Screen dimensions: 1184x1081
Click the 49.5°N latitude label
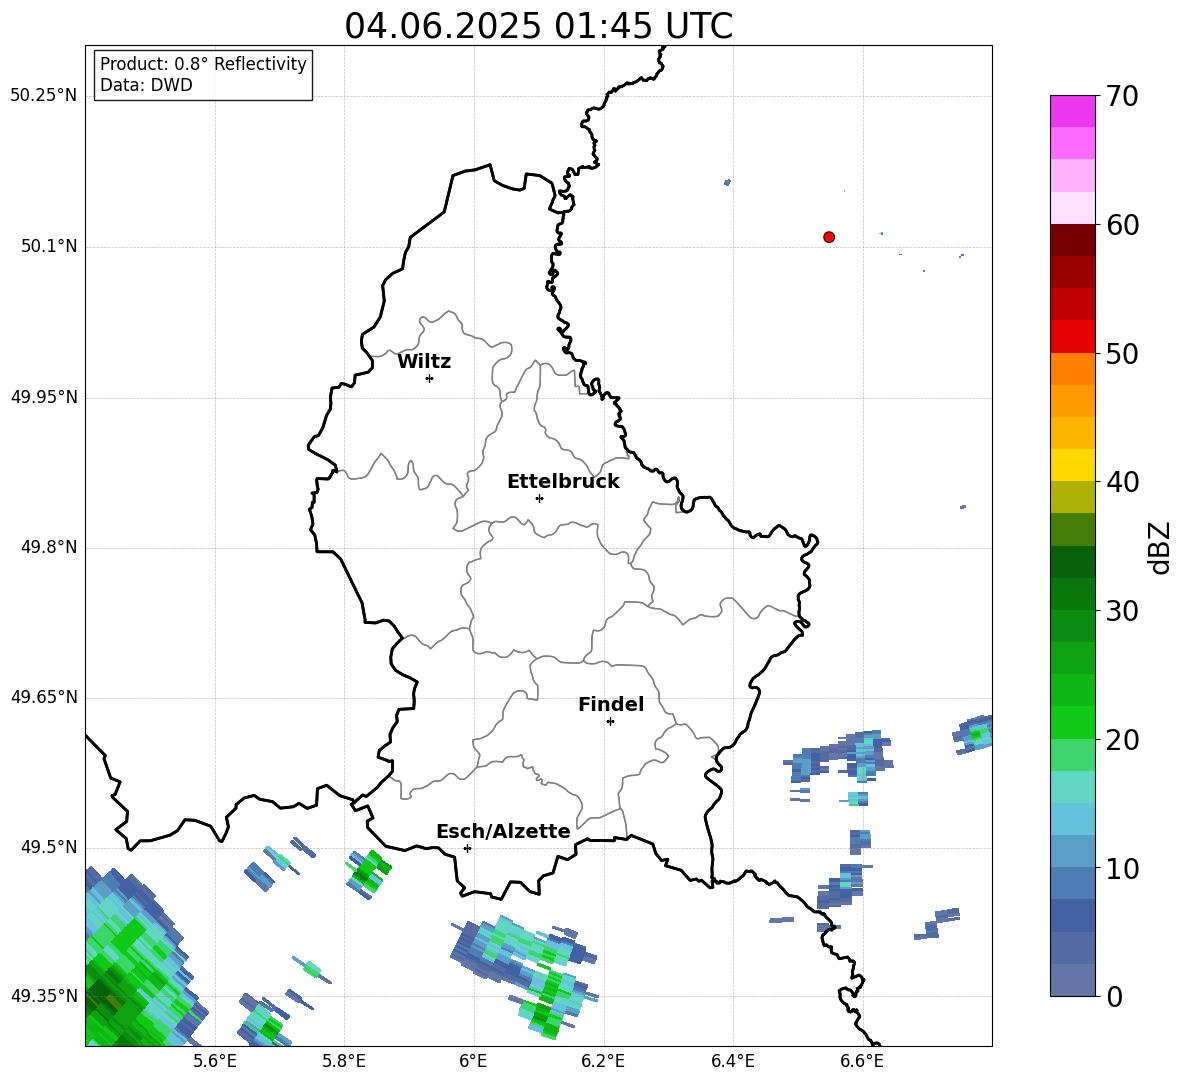point(49,848)
